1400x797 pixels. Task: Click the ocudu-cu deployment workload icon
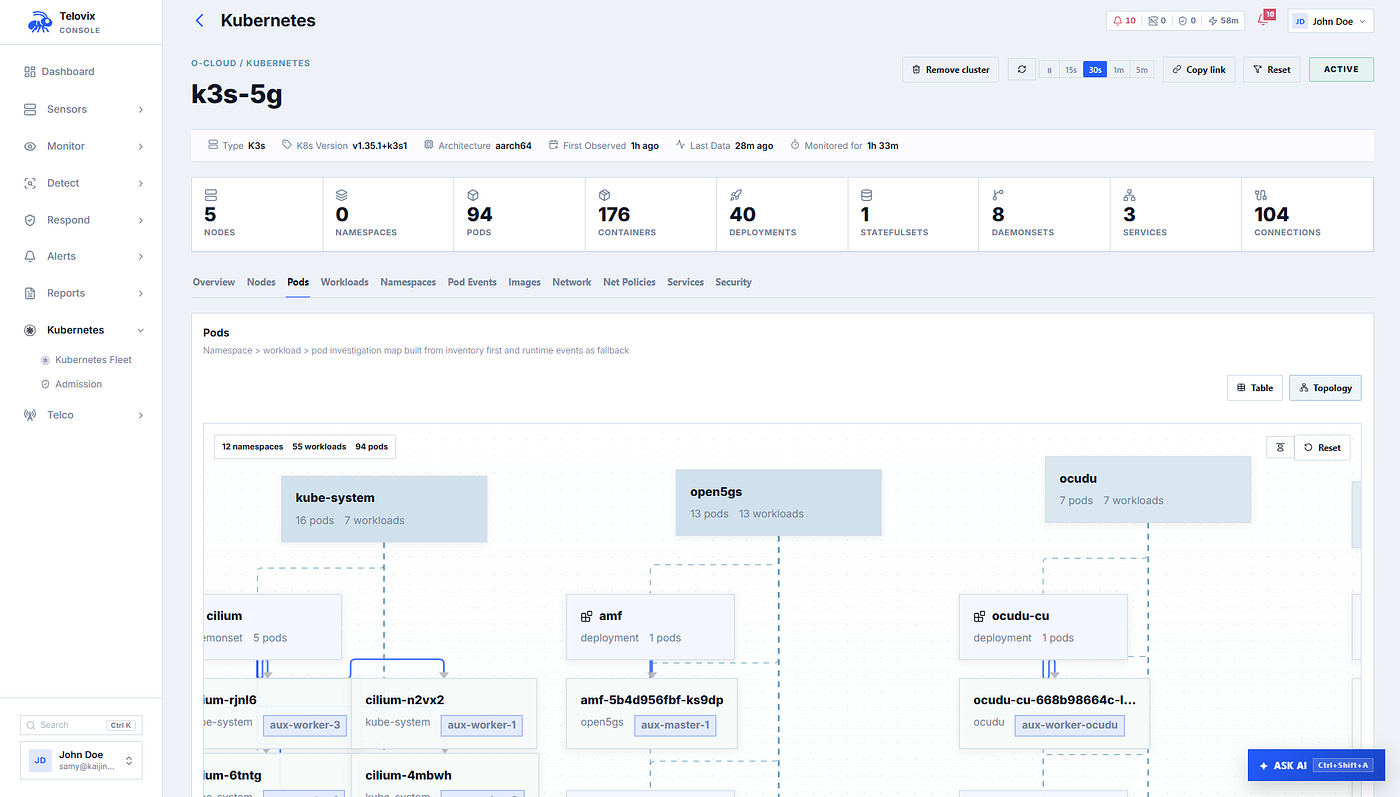[x=980, y=617]
